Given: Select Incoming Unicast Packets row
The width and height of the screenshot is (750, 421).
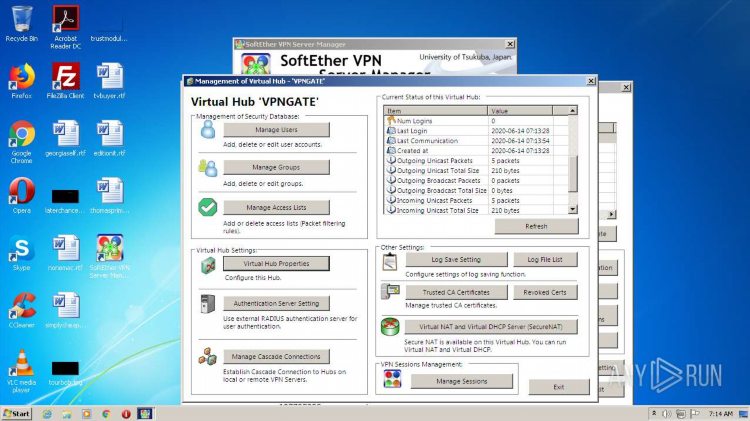Looking at the screenshot, I should tap(476, 200).
